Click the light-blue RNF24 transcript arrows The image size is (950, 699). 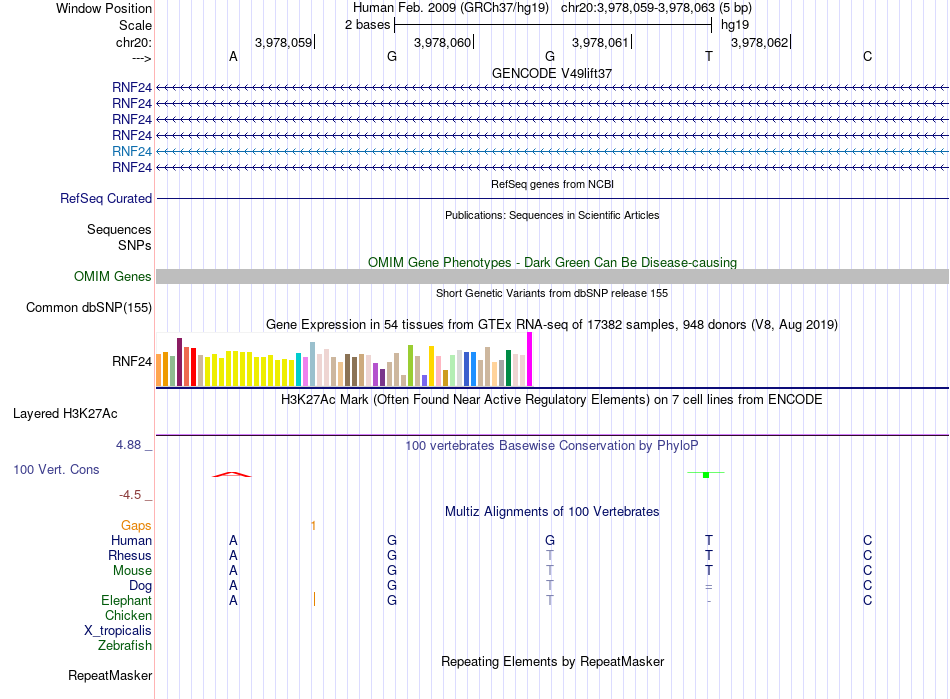tap(552, 151)
